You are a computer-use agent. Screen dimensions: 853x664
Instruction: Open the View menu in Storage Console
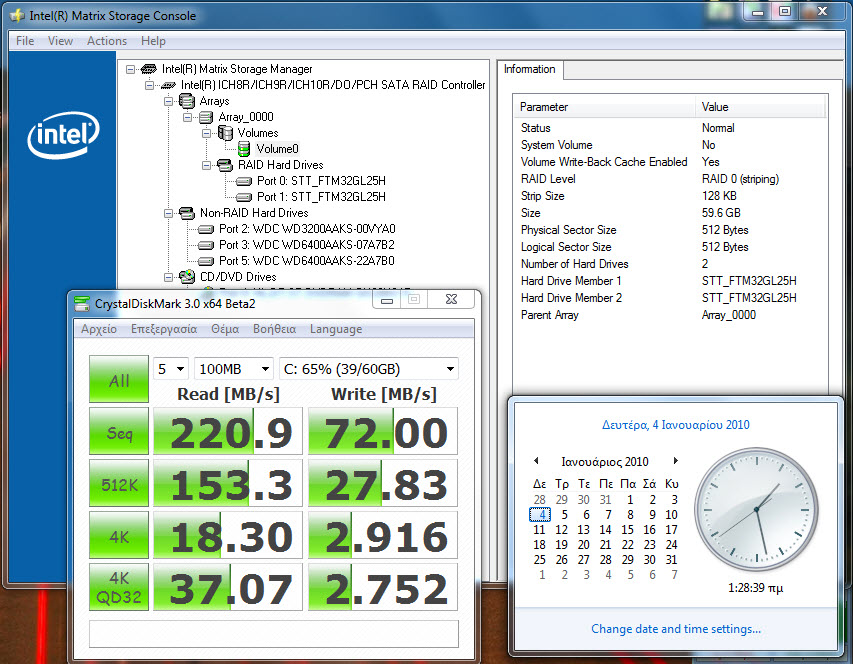click(x=60, y=41)
